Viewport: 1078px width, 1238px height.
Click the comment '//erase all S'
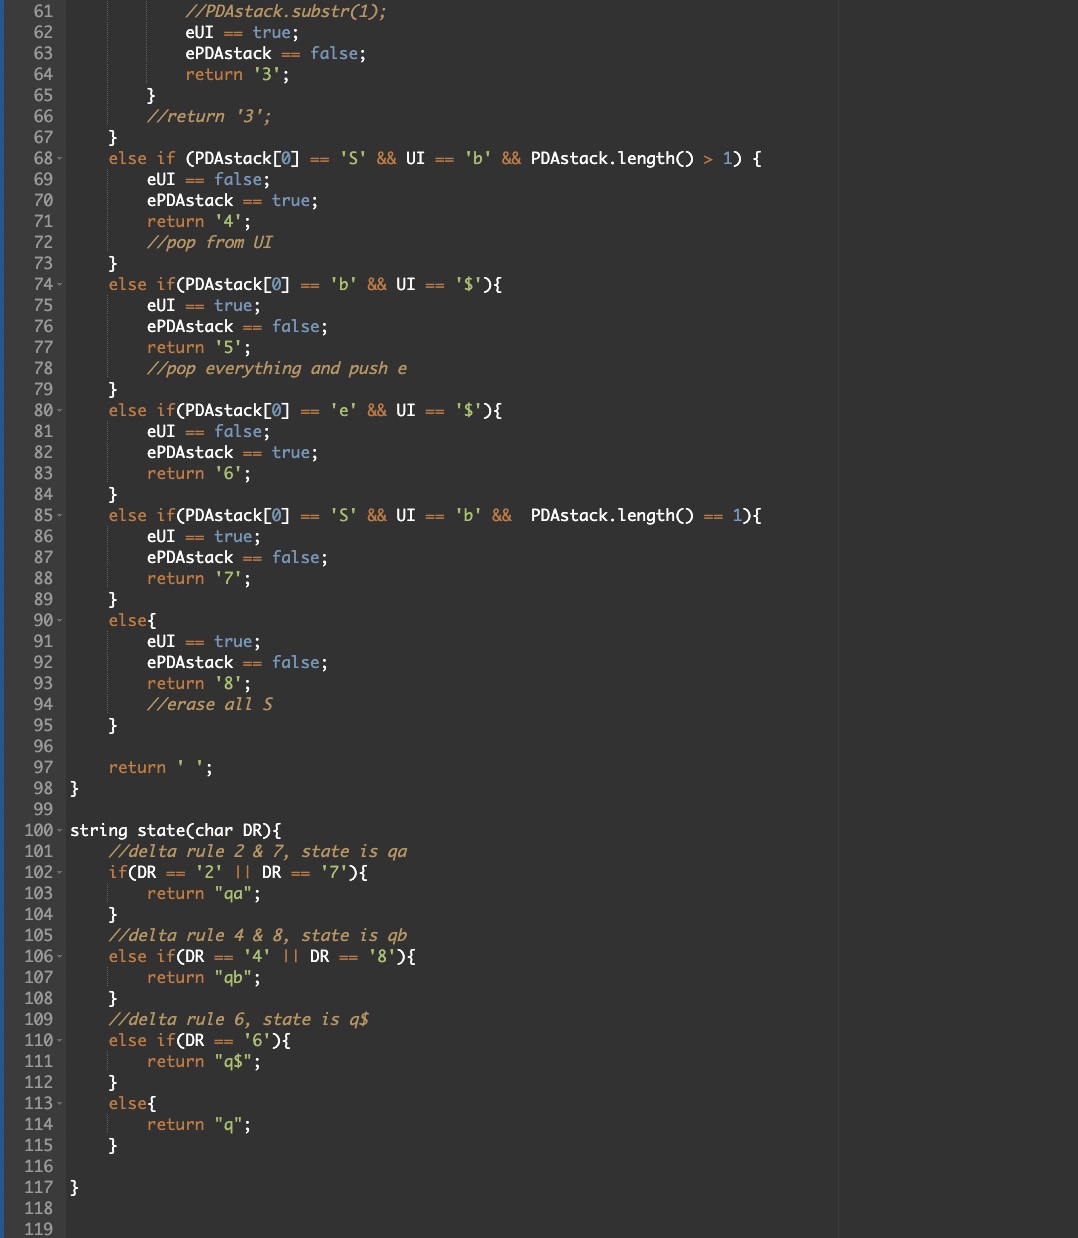pos(209,704)
